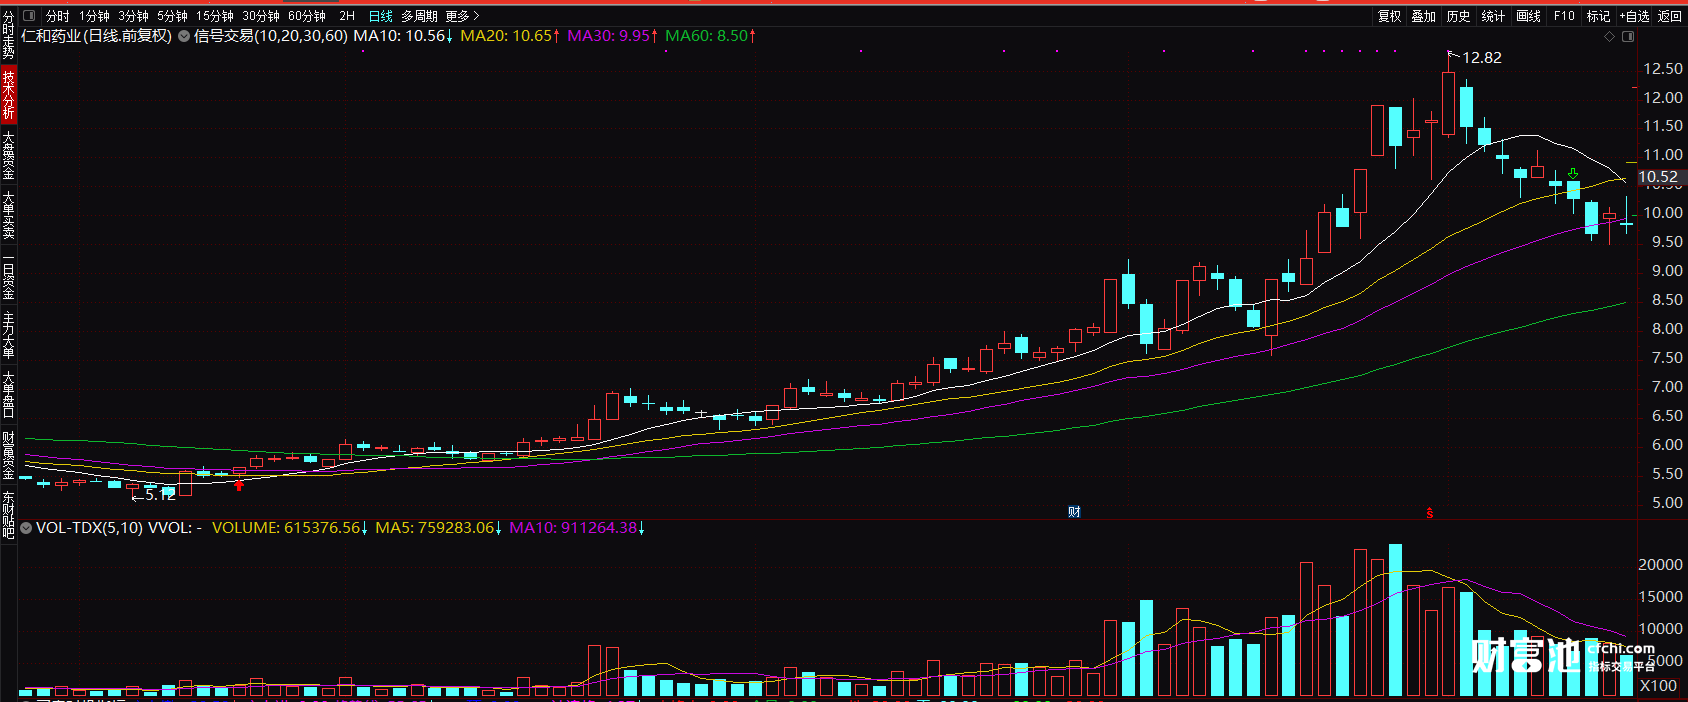Open the VOL-TDX indicator dropdown arrow
This screenshot has height=702, width=1688.
[x=26, y=528]
